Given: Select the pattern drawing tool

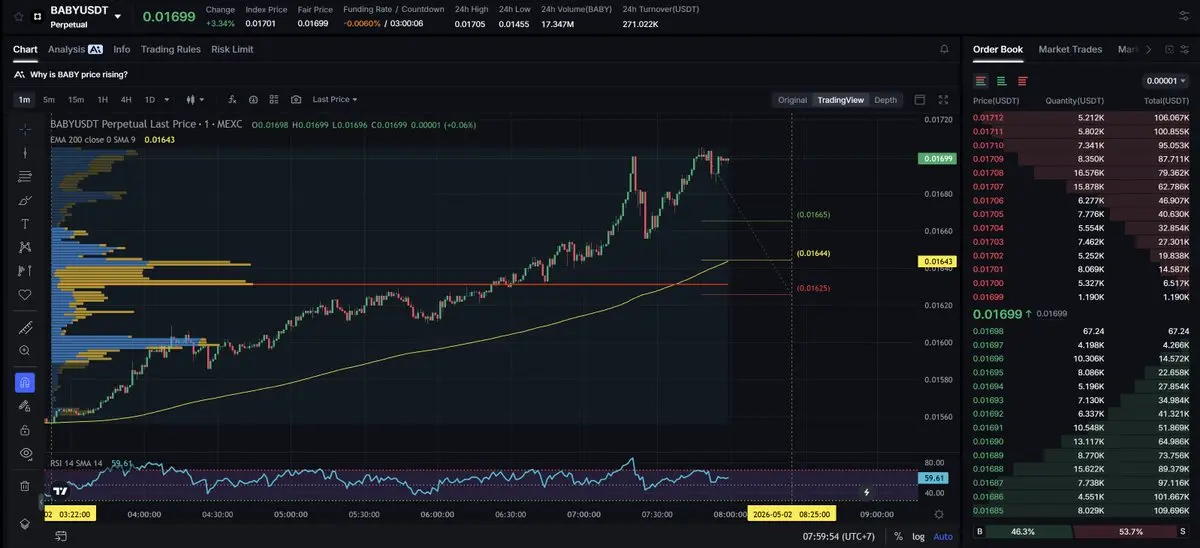Looking at the screenshot, I should [x=25, y=247].
